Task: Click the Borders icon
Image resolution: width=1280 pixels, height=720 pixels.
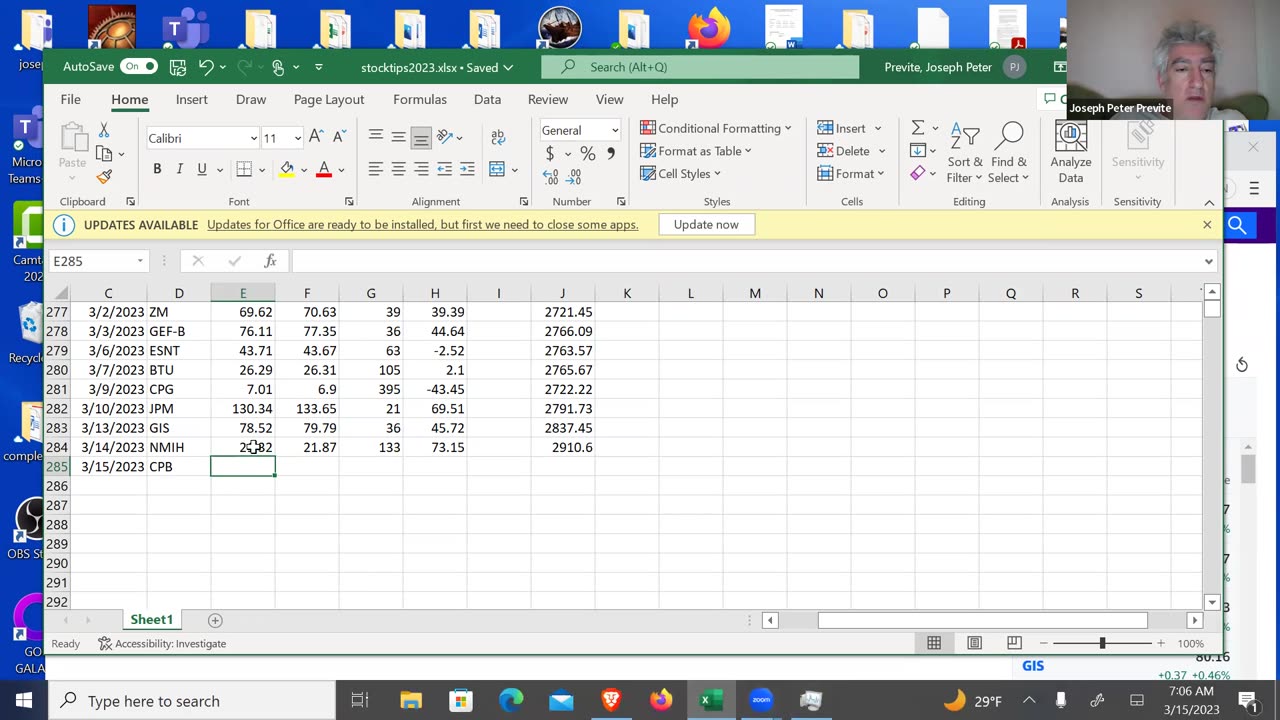Action: (x=244, y=169)
